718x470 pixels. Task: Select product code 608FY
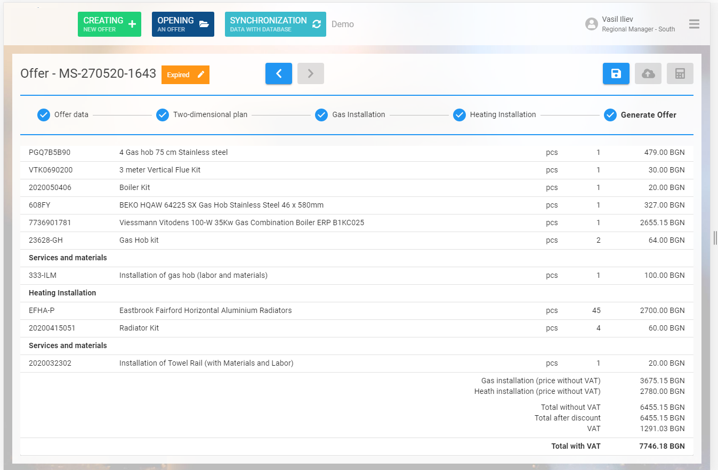click(x=39, y=205)
